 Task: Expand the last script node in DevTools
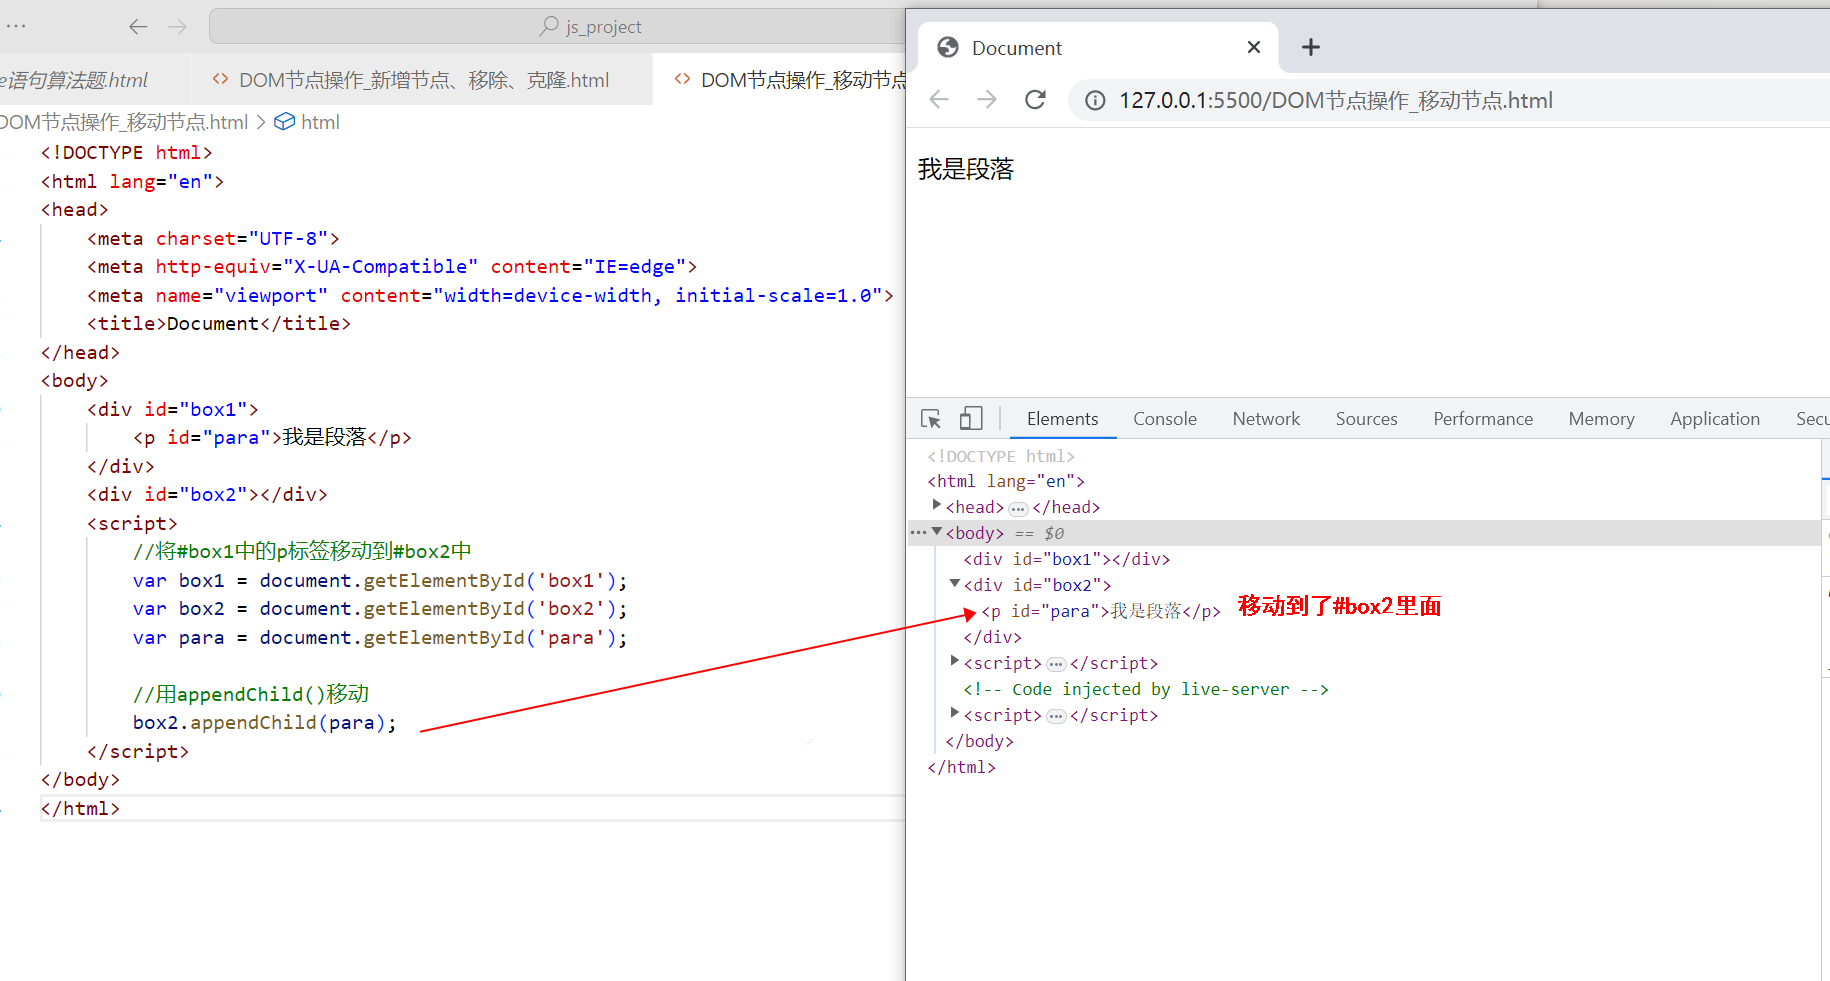(x=955, y=714)
